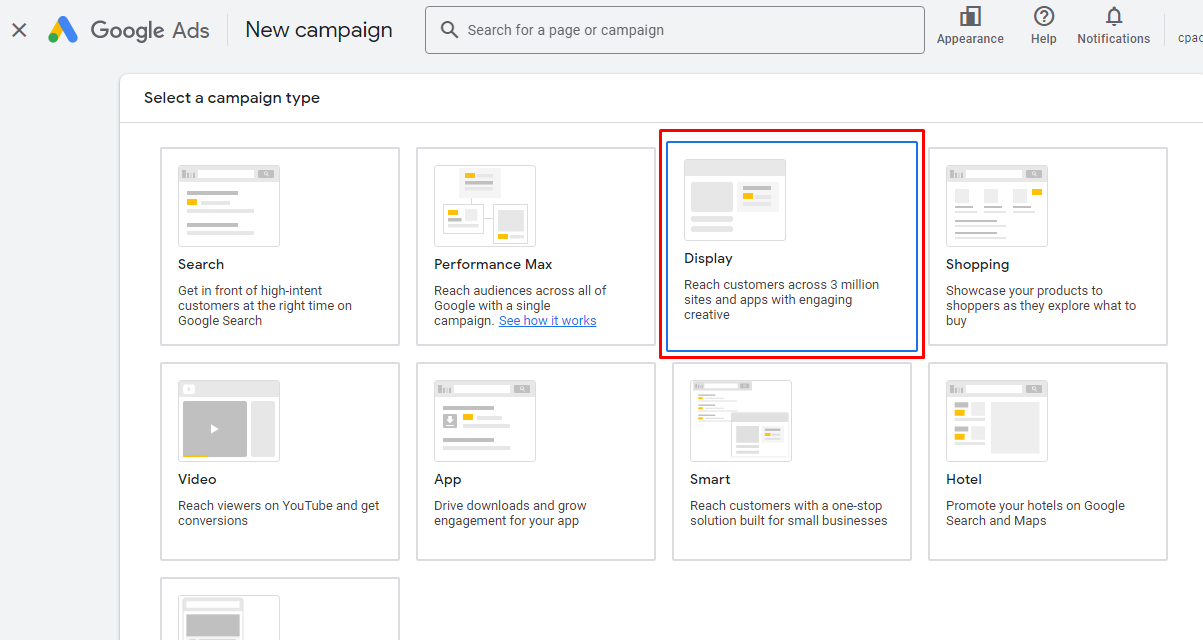Select the Smart campaign type card
This screenshot has height=640, width=1203.
pos(792,461)
